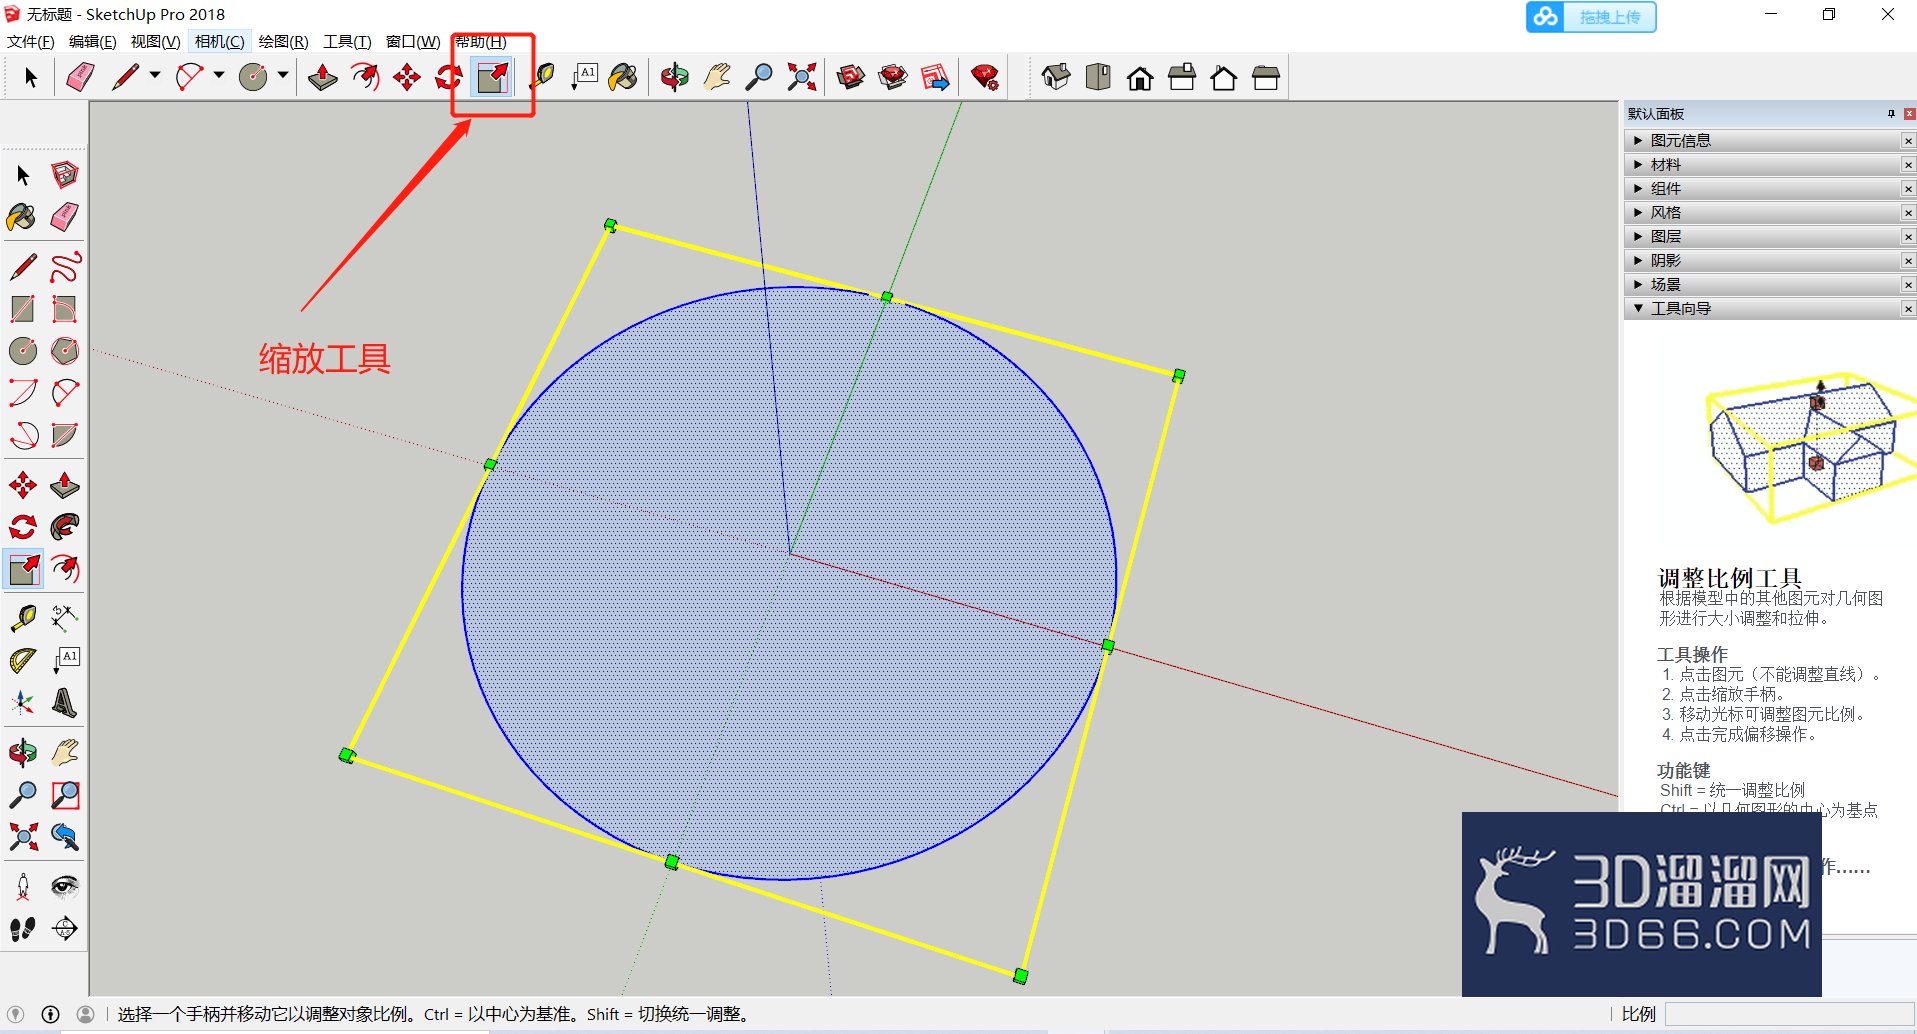Select the Zoom magnifier in top toolbar
Screen dimensions: 1917x1034
click(760, 77)
